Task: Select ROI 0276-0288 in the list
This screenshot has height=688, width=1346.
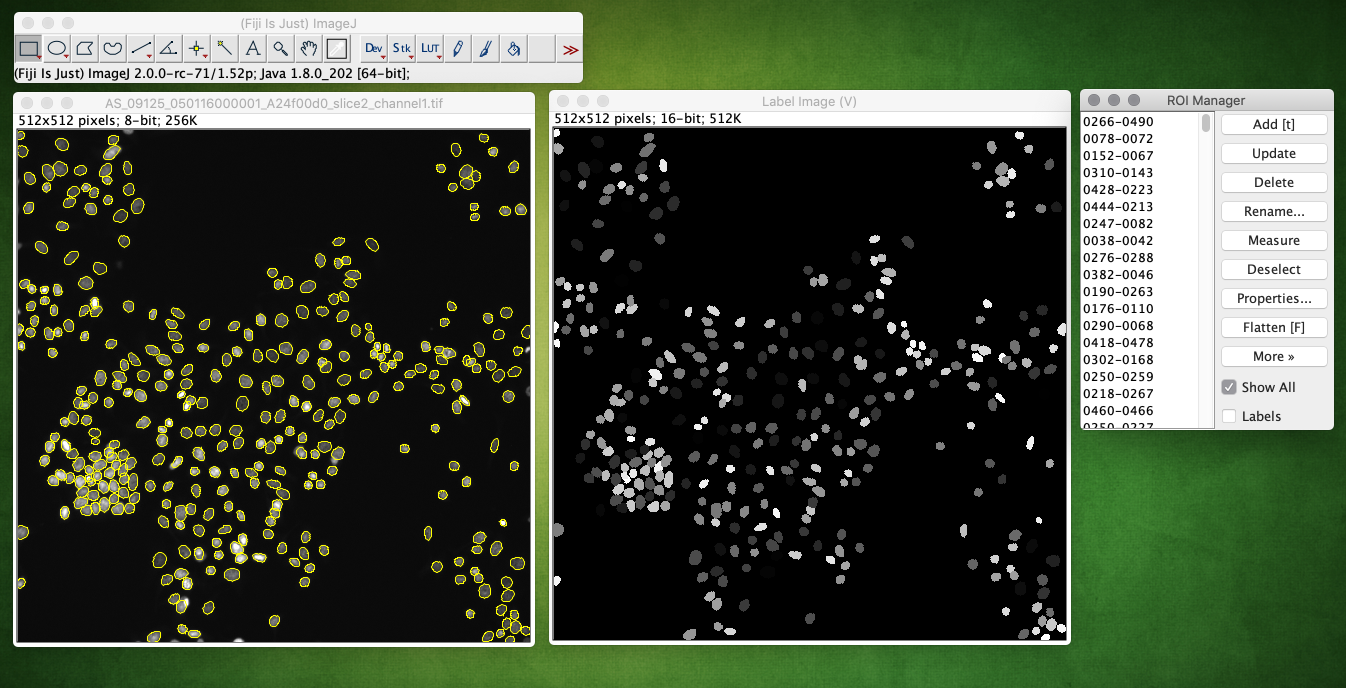Action: (1141, 258)
